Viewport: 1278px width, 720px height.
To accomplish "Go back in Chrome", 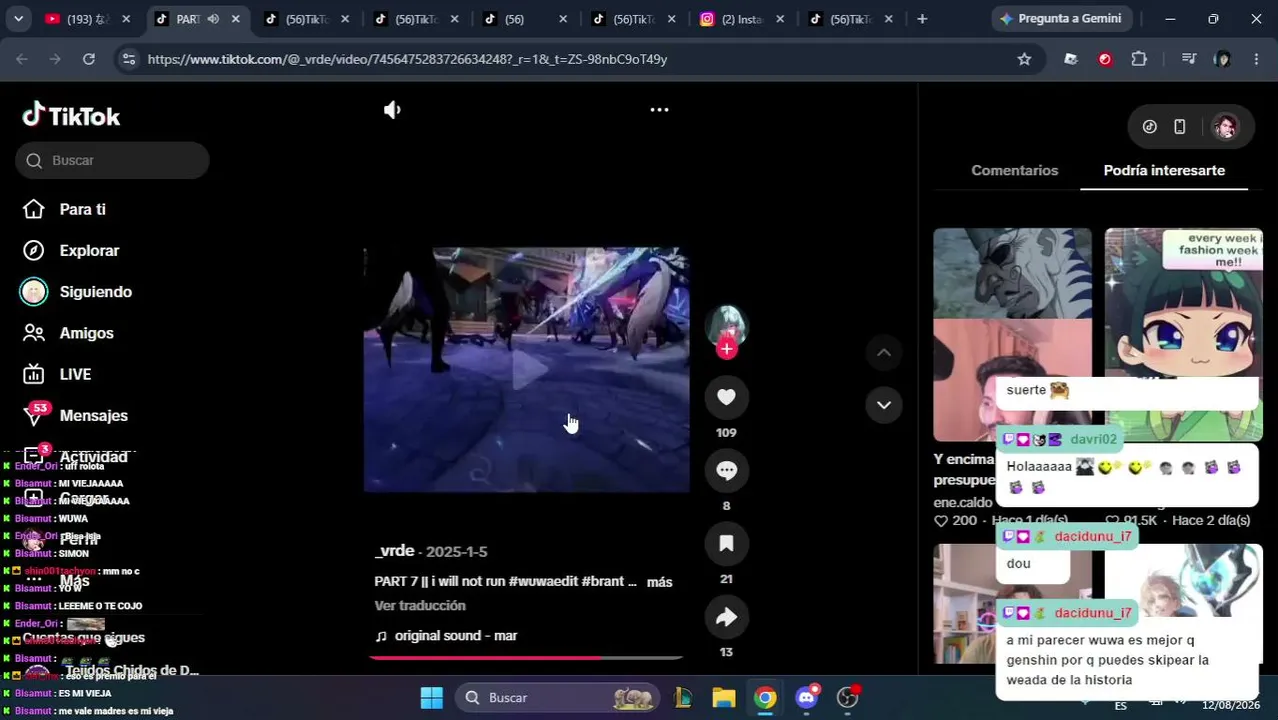I will [23, 59].
